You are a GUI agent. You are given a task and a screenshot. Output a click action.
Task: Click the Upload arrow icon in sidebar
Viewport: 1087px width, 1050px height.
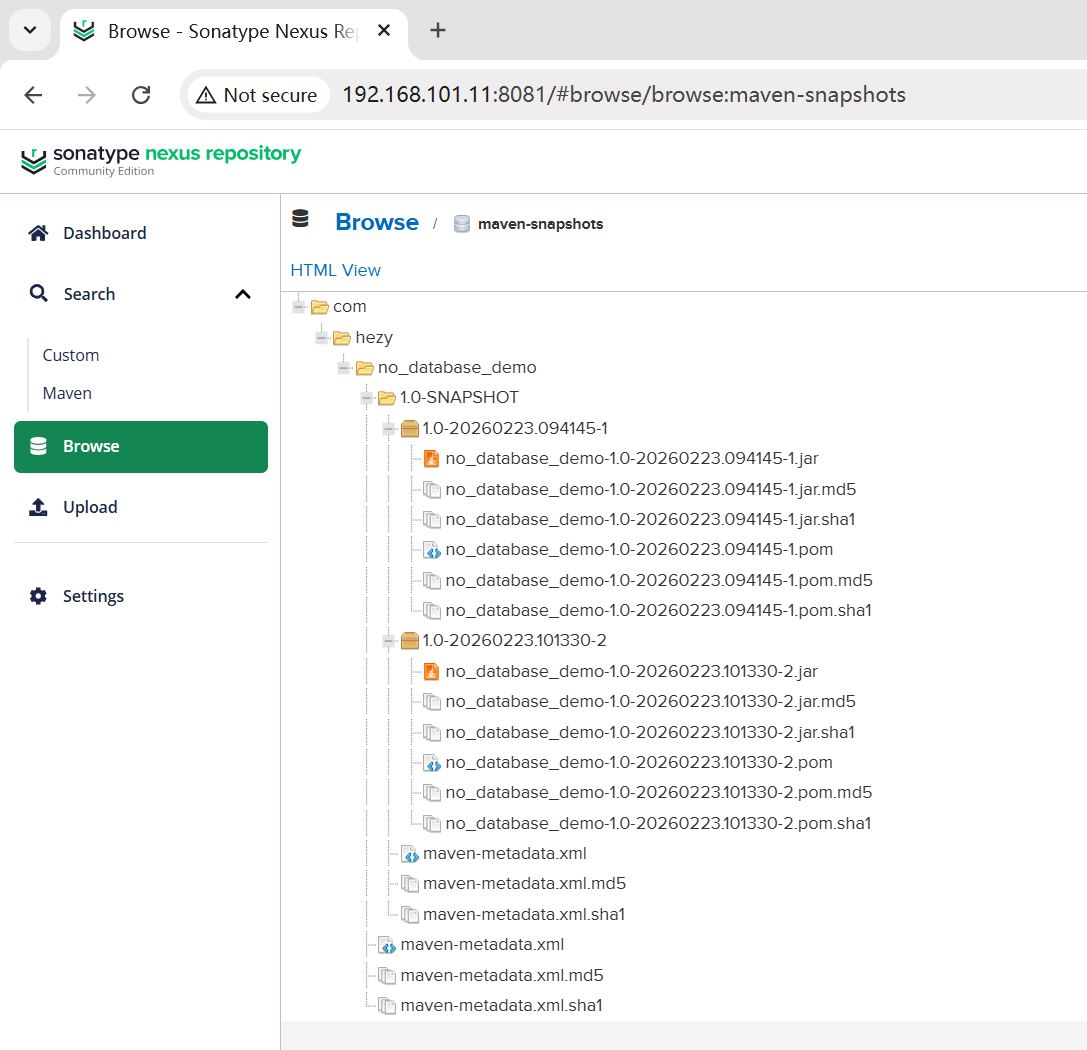coord(38,507)
